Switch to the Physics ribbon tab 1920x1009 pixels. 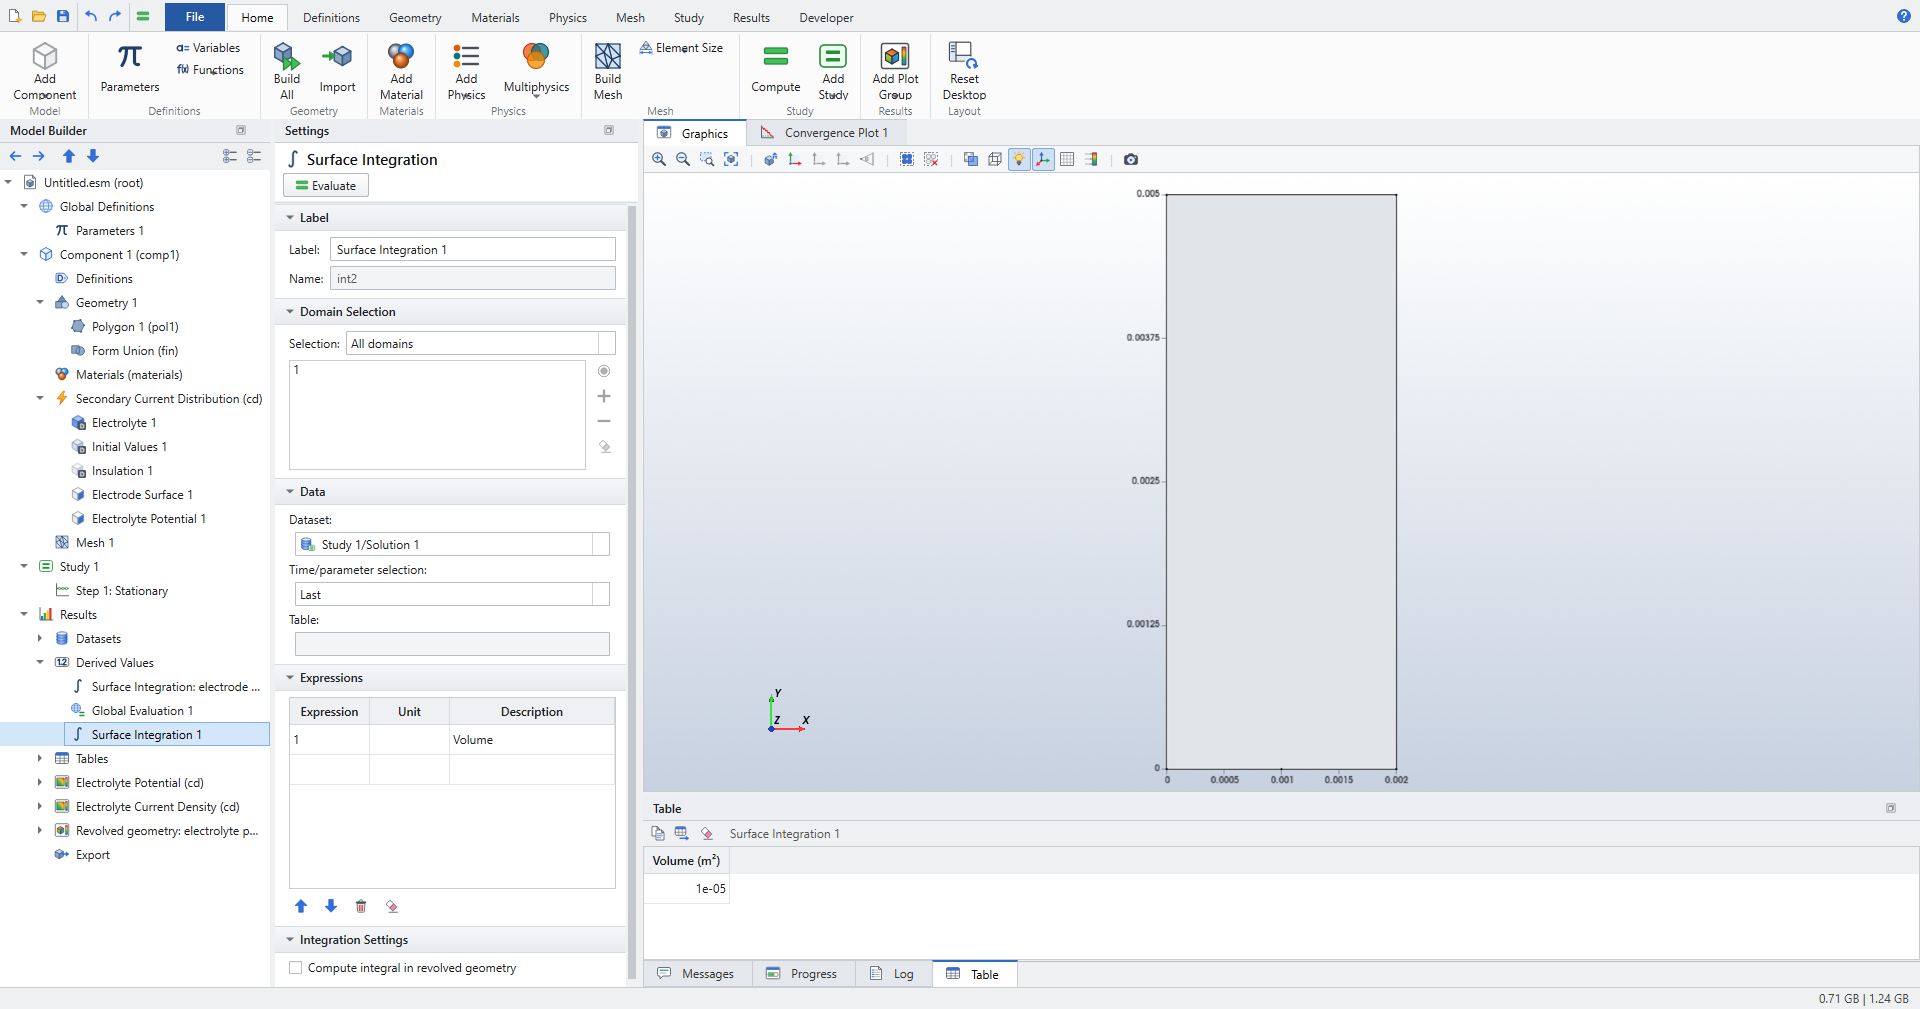567,18
